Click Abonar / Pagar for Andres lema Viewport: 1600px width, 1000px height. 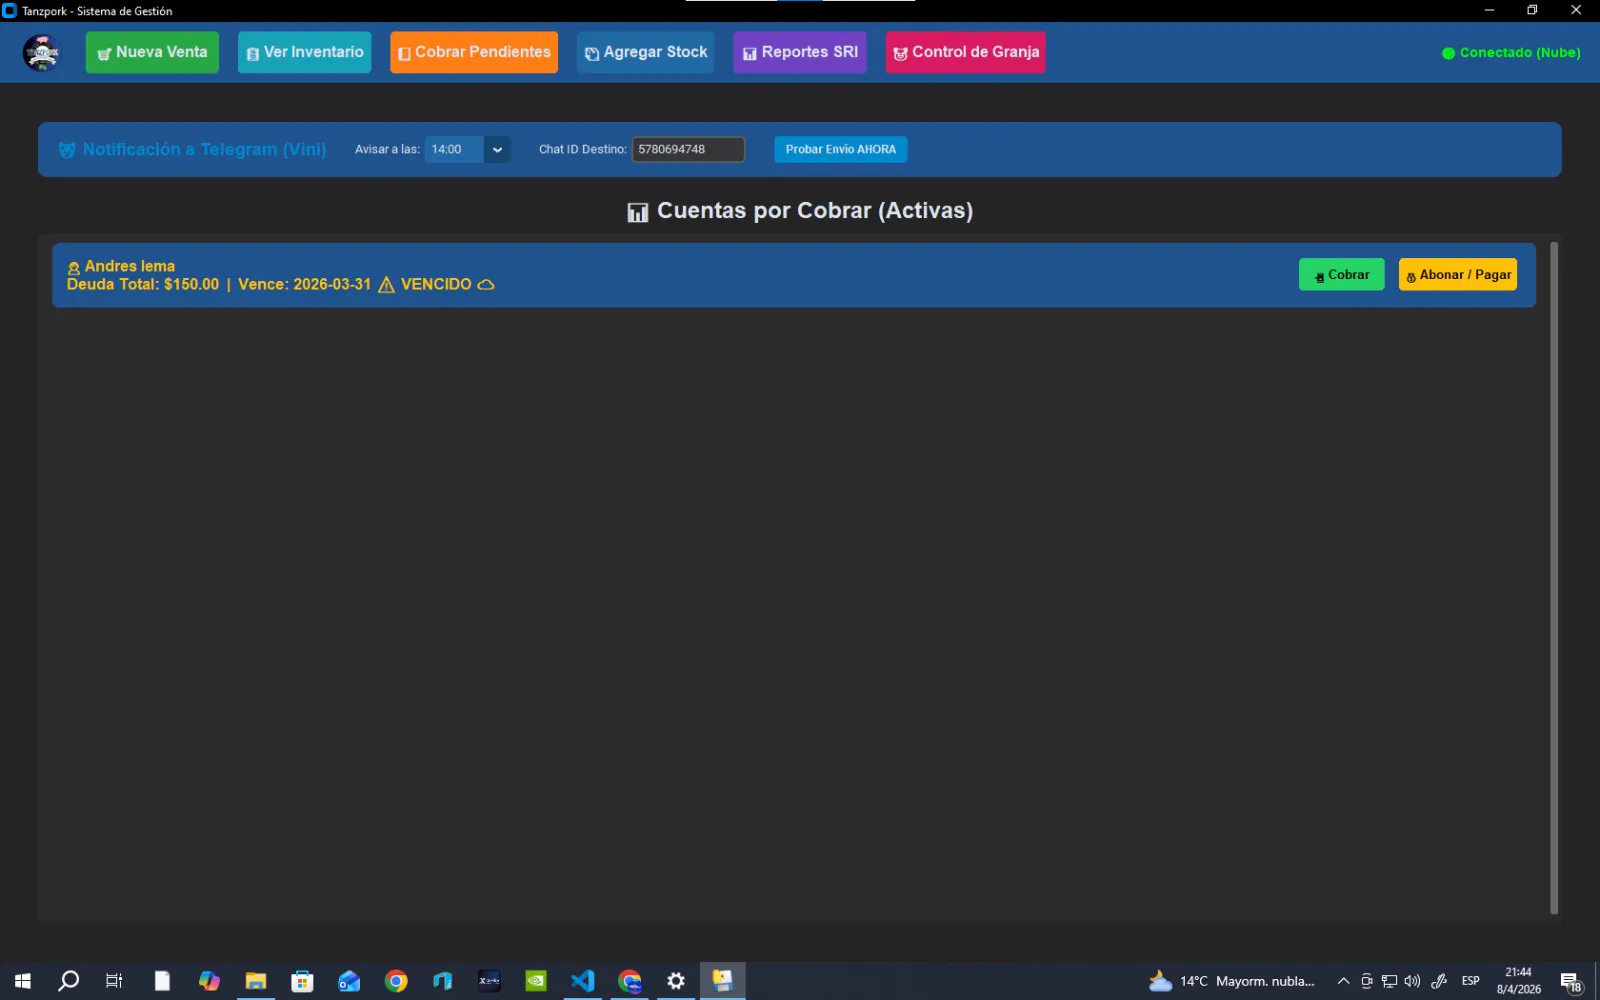(1457, 275)
